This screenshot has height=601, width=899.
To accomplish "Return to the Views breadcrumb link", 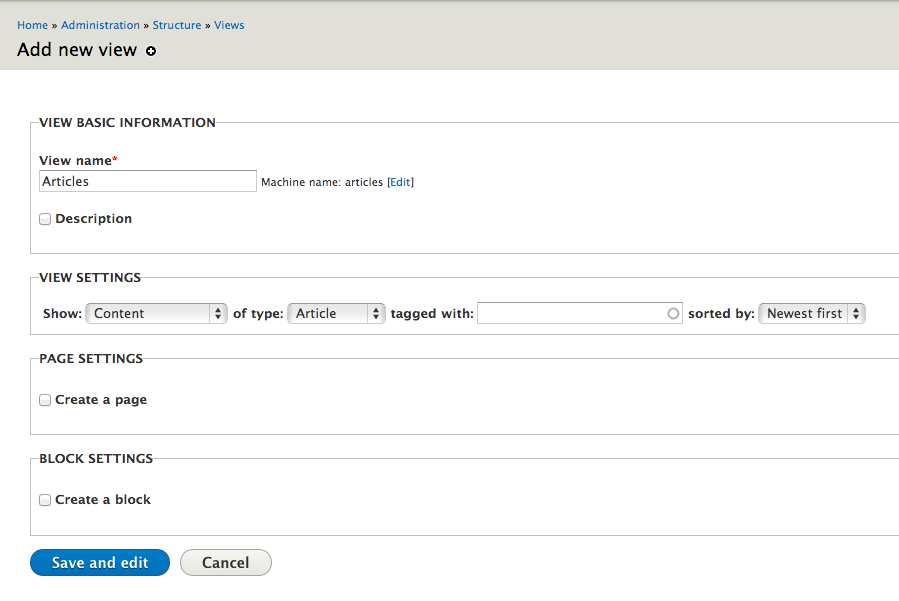I will [x=229, y=25].
